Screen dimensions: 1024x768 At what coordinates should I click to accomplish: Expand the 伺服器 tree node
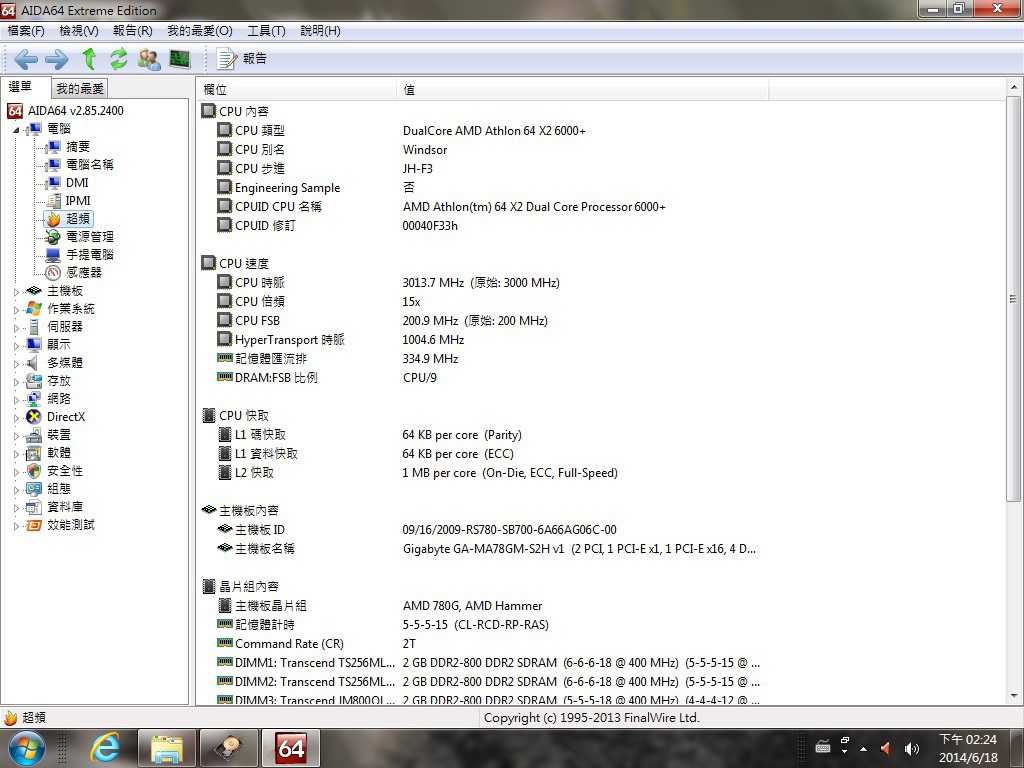coord(16,327)
